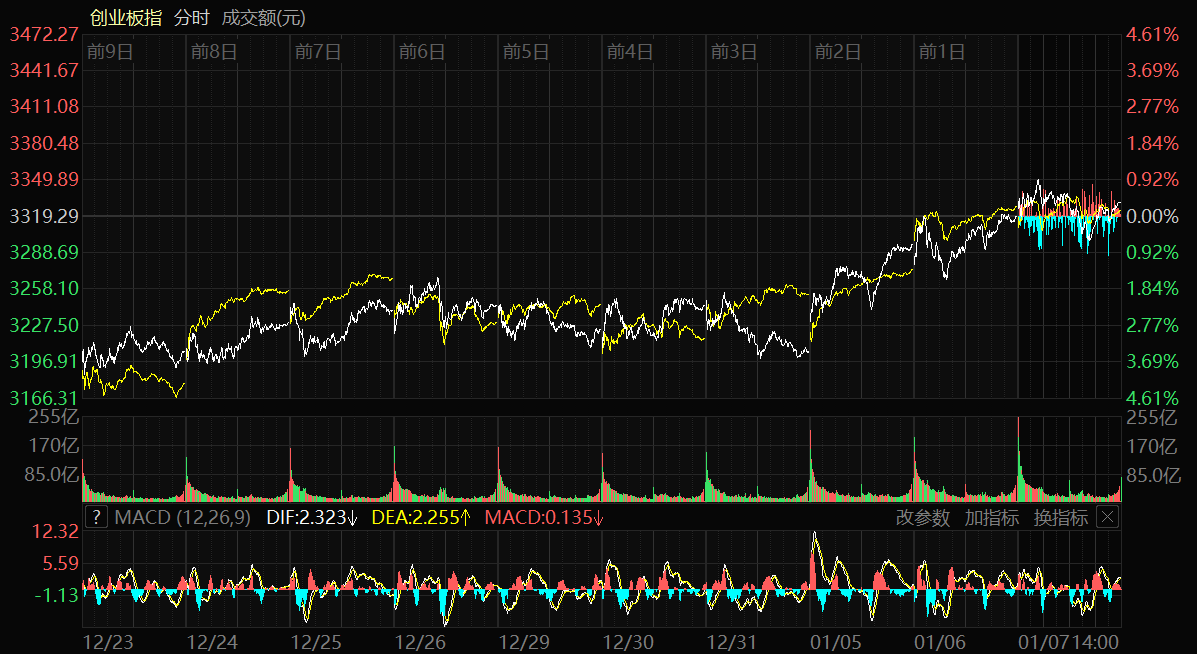Click the 3319.29 baseline price label
Viewport: 1197px width, 654px height.
44,216
